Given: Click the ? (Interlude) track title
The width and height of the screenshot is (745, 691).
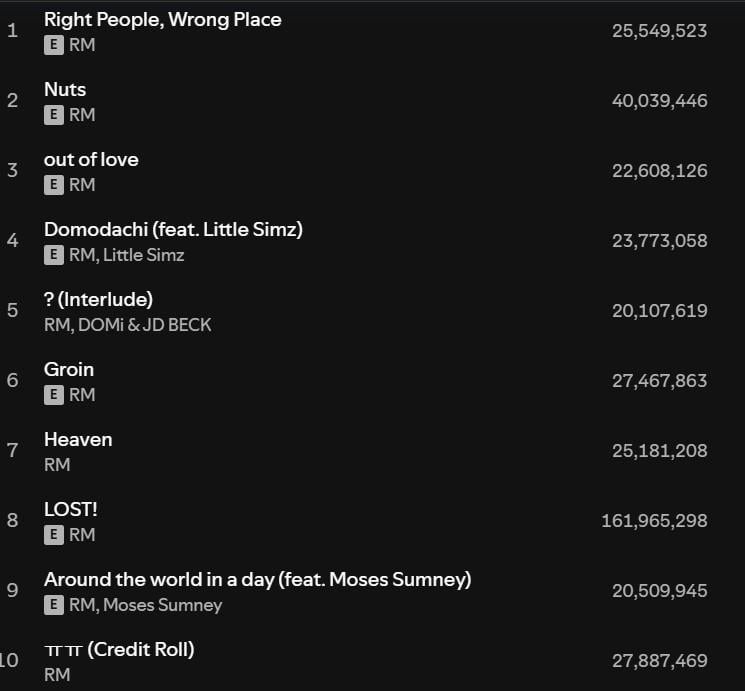Looking at the screenshot, I should [98, 300].
